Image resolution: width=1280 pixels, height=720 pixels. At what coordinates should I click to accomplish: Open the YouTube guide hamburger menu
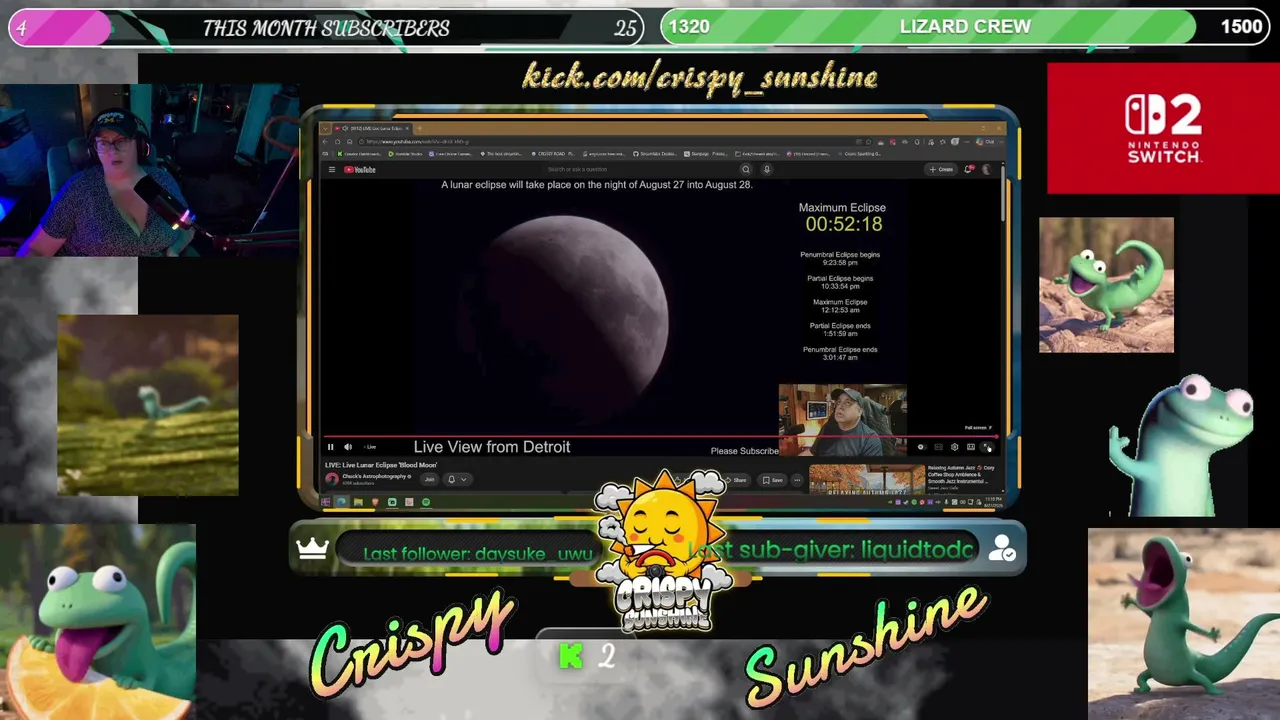click(x=331, y=169)
